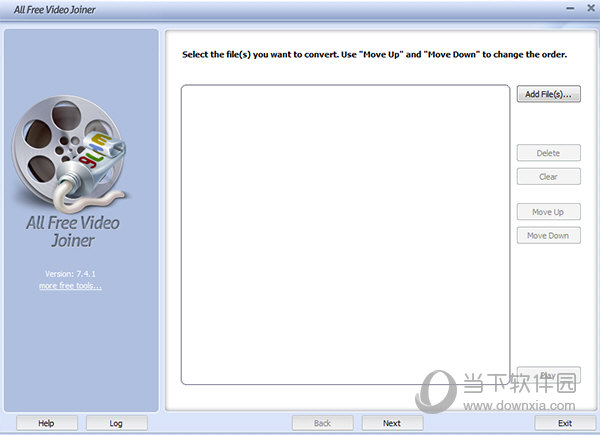Click the Version: 7.4.1 text
The height and width of the screenshot is (435, 600).
coord(70,274)
